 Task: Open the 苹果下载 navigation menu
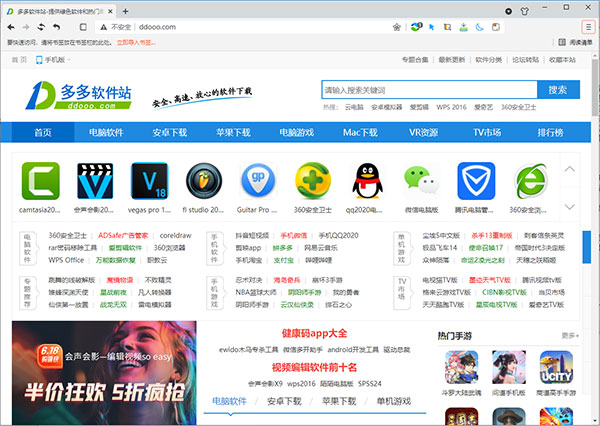(x=233, y=132)
